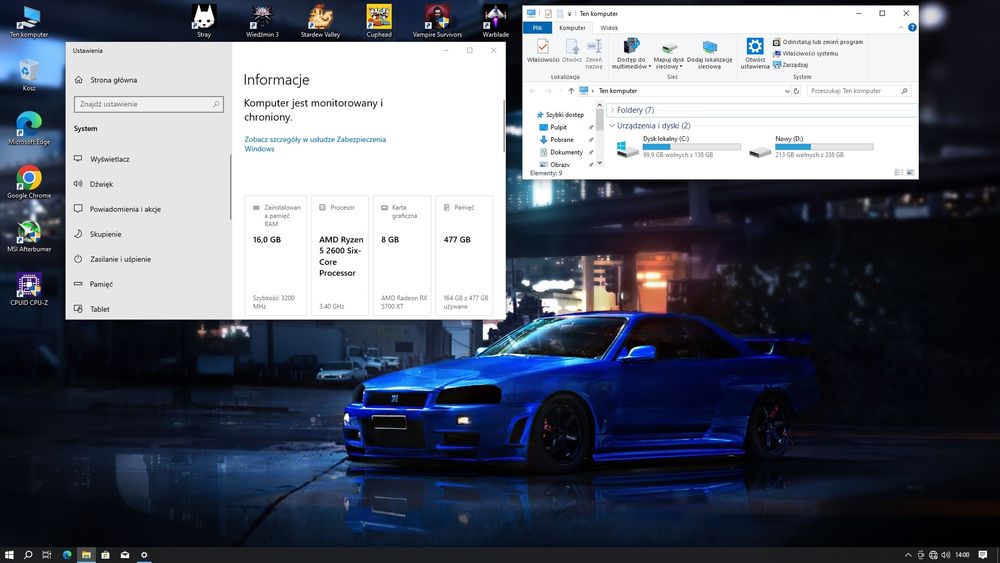The height and width of the screenshot is (563, 1000).
Task: Select the Google Chrome desktop icon
Action: point(29,182)
